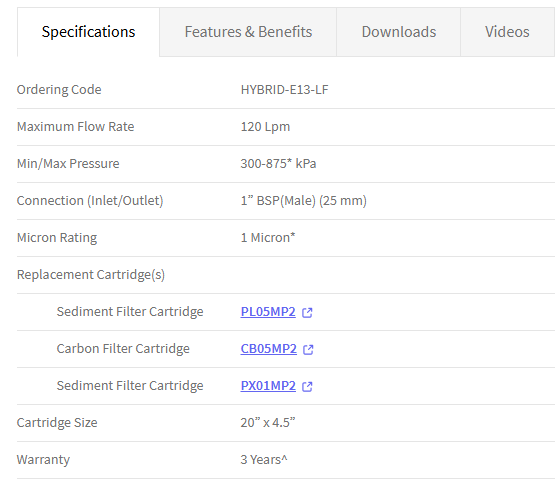The width and height of the screenshot is (555, 481).
Task: Click the 3 Years^ warranty value
Action: [x=264, y=460]
